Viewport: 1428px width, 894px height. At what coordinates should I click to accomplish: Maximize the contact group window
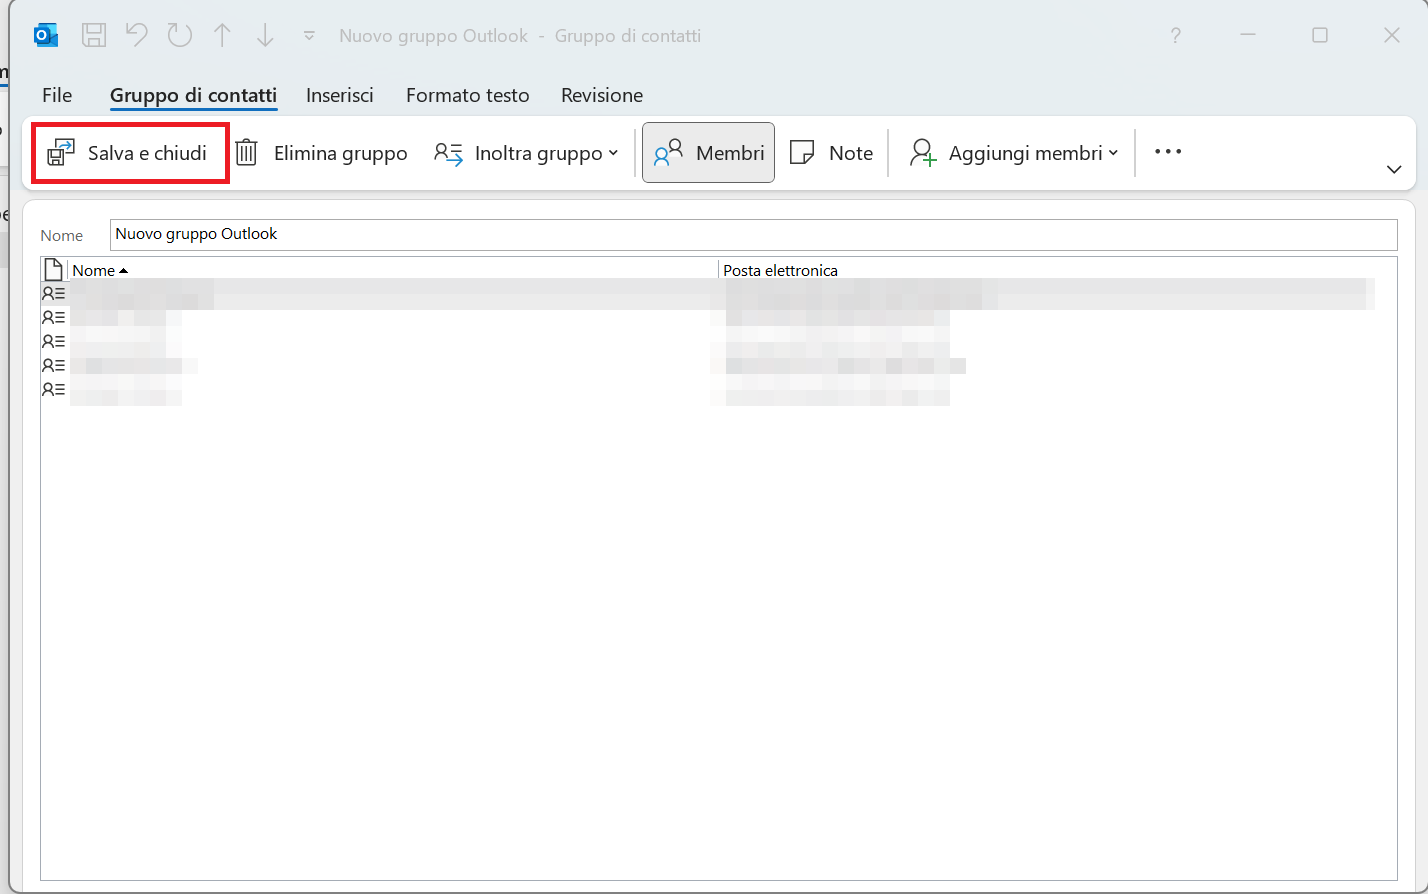tap(1320, 36)
